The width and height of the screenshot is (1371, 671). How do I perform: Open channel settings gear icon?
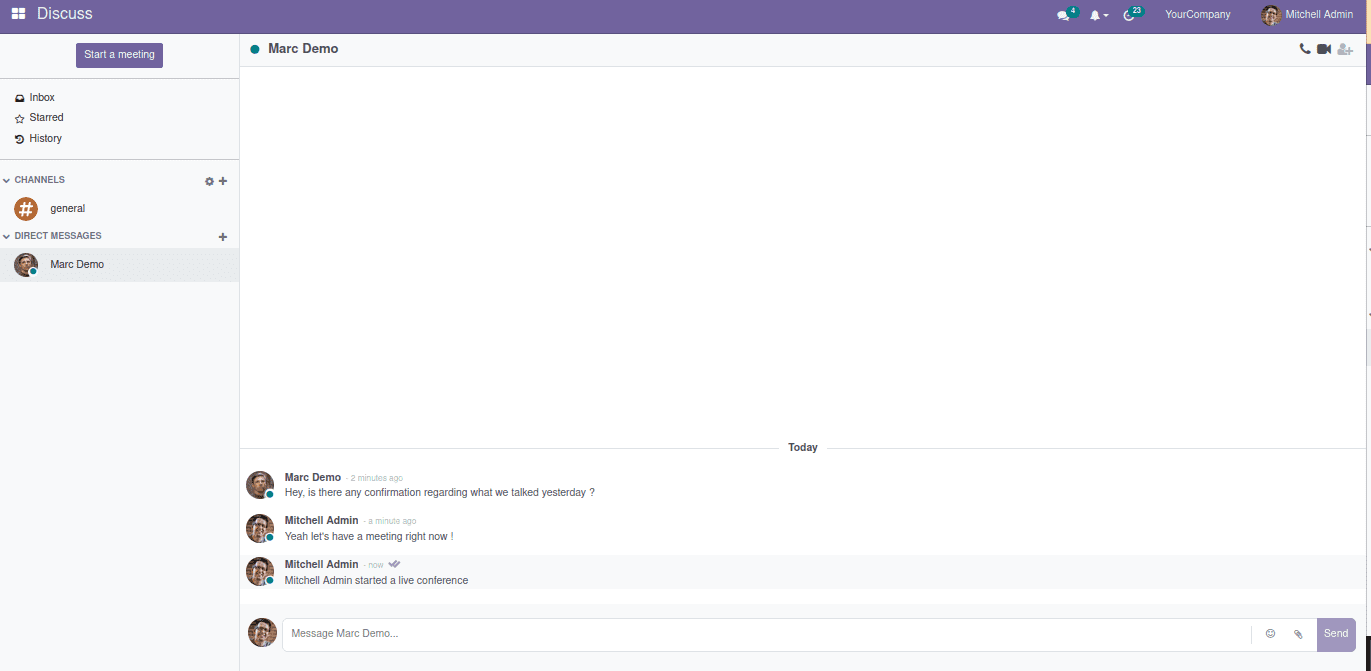tap(209, 181)
